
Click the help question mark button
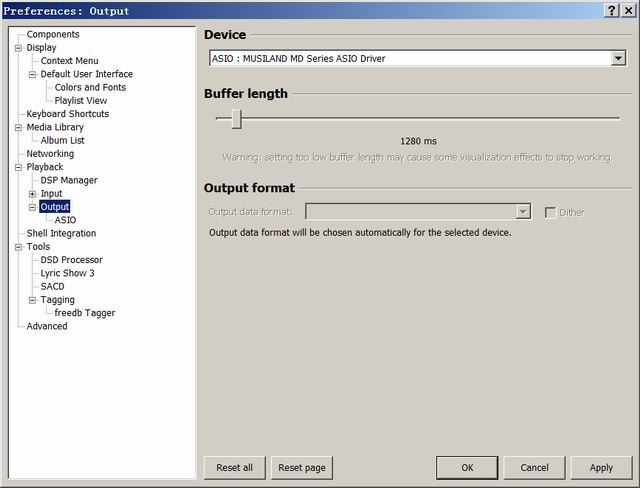point(611,10)
